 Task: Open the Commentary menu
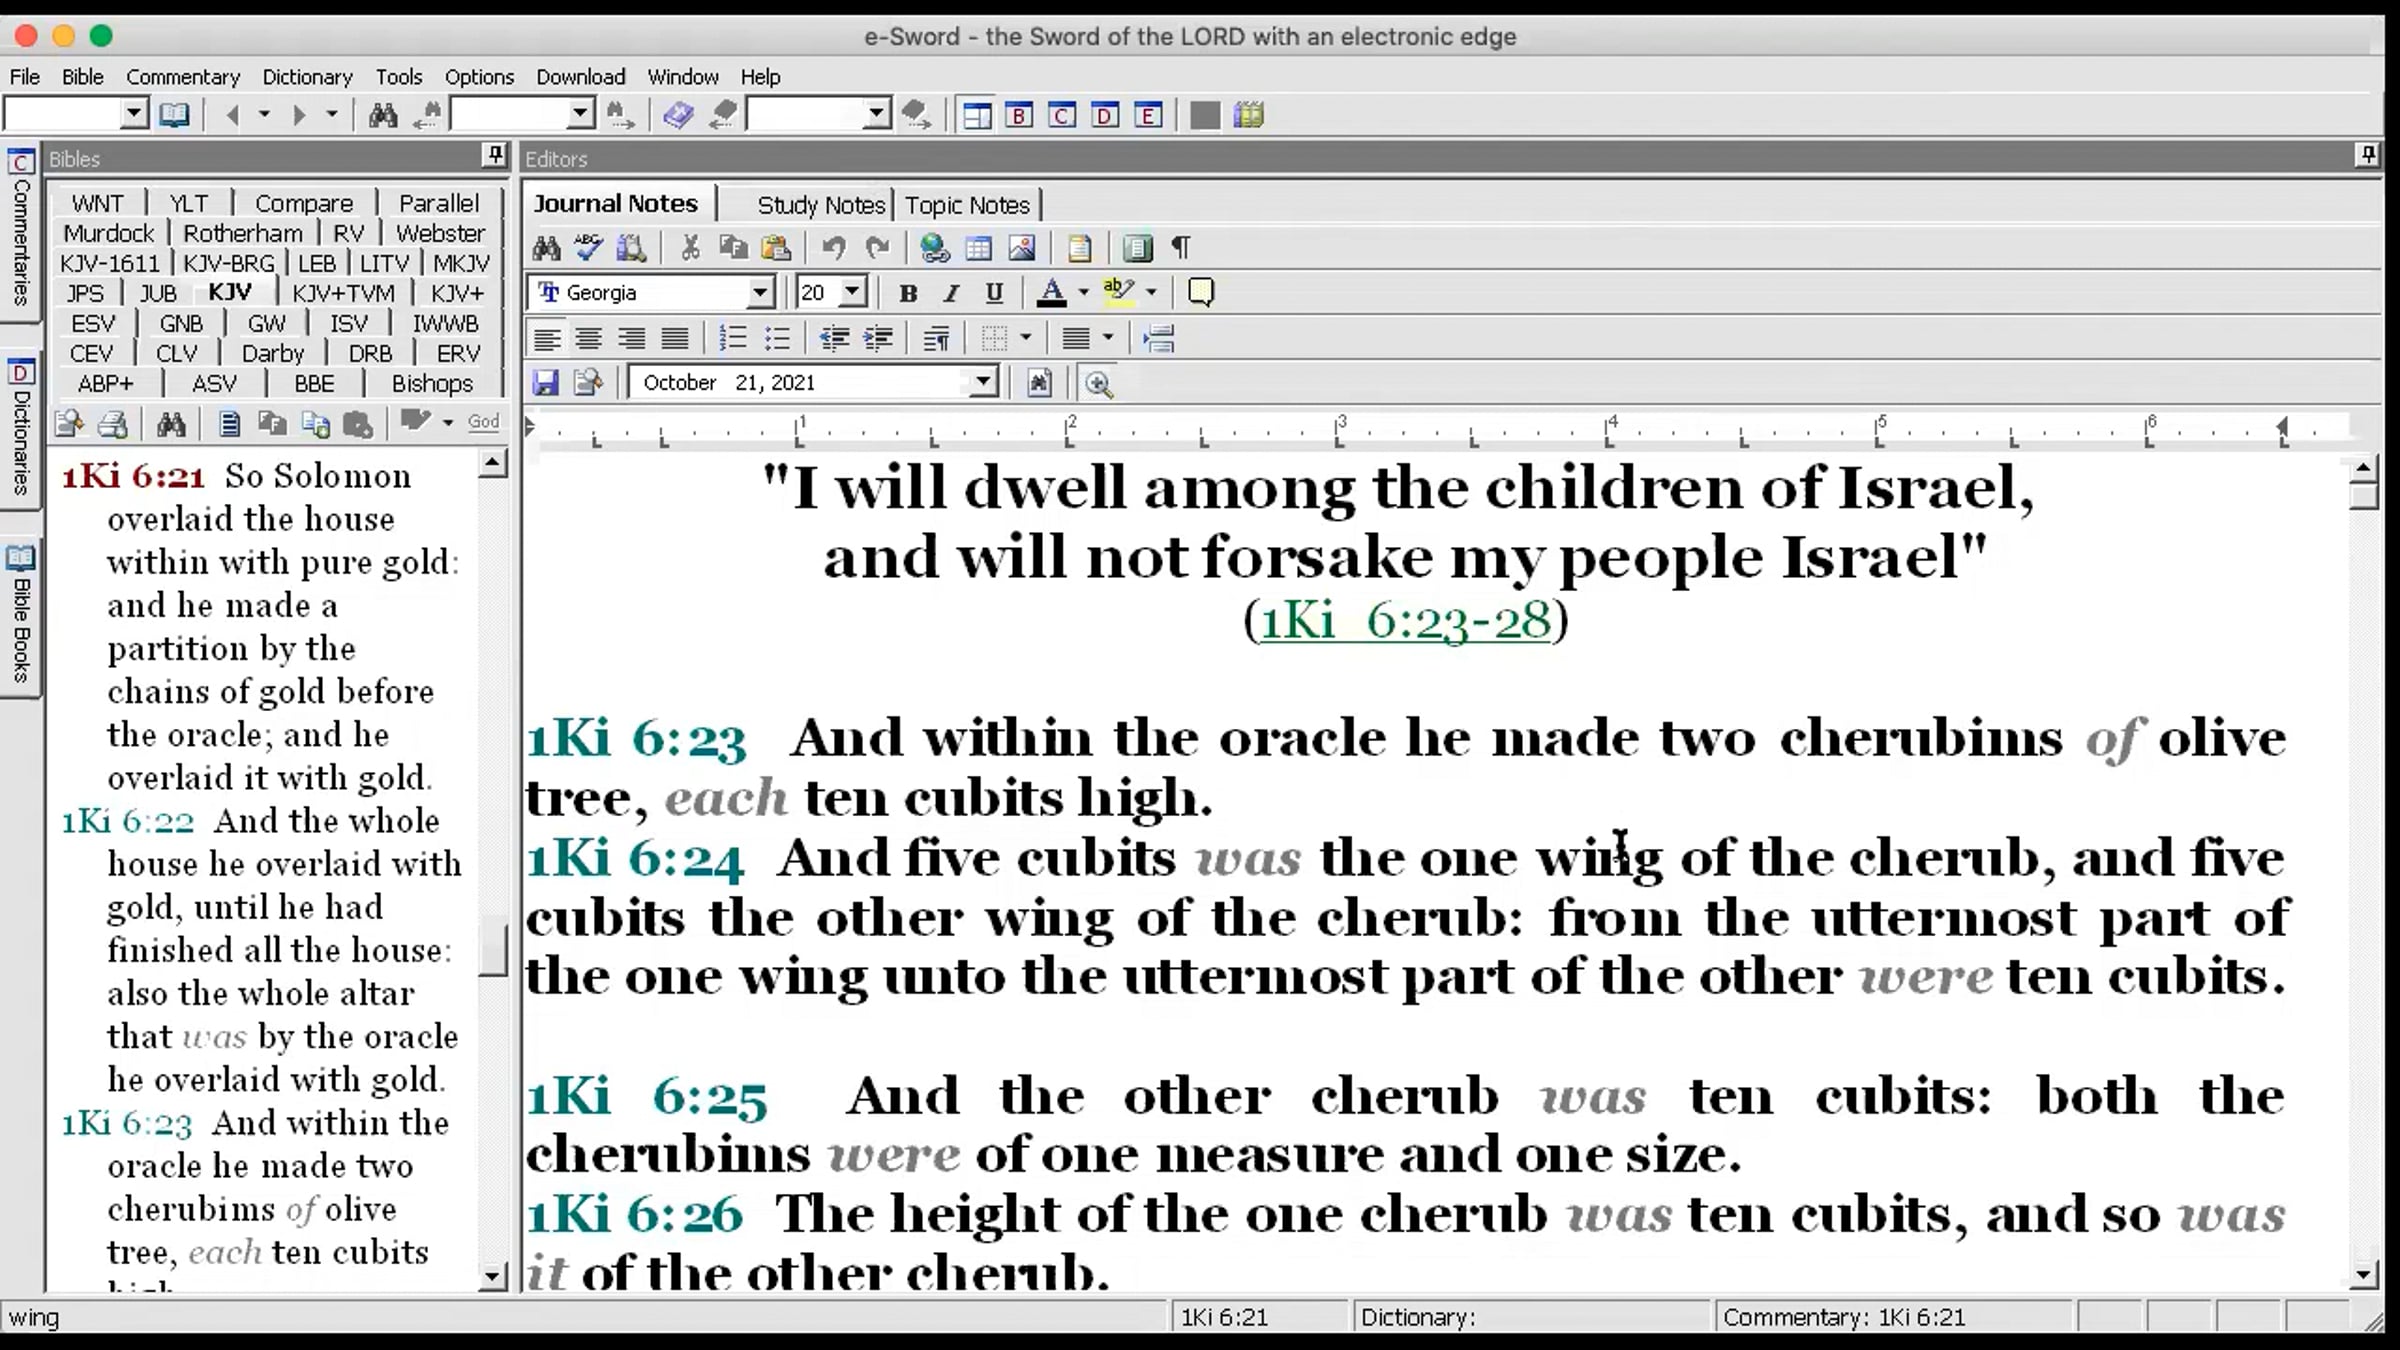pyautogui.click(x=183, y=77)
